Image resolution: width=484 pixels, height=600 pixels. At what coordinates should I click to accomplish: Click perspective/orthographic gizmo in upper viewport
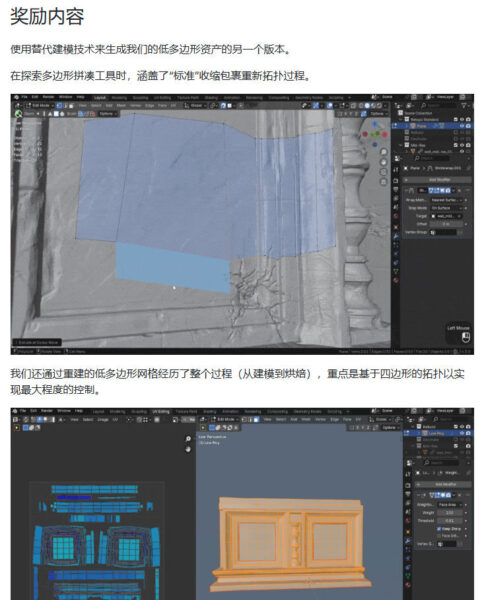tap(383, 182)
